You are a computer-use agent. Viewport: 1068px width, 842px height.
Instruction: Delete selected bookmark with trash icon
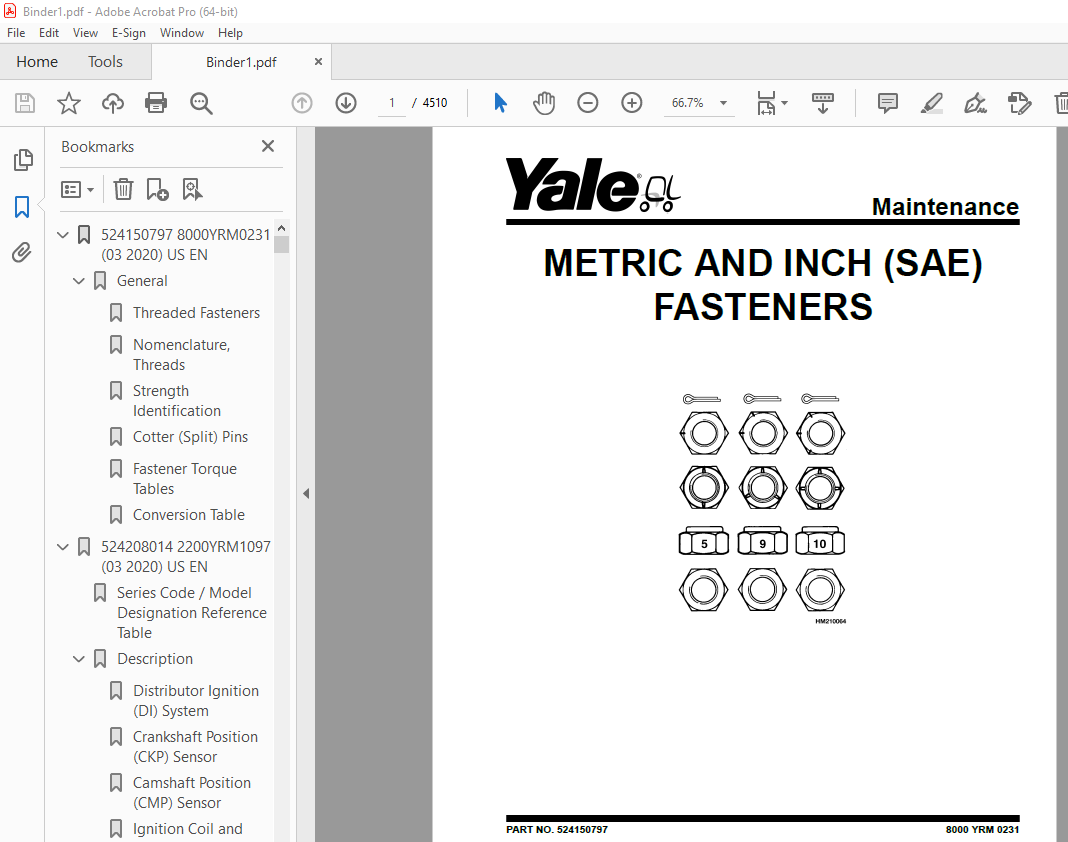point(123,189)
